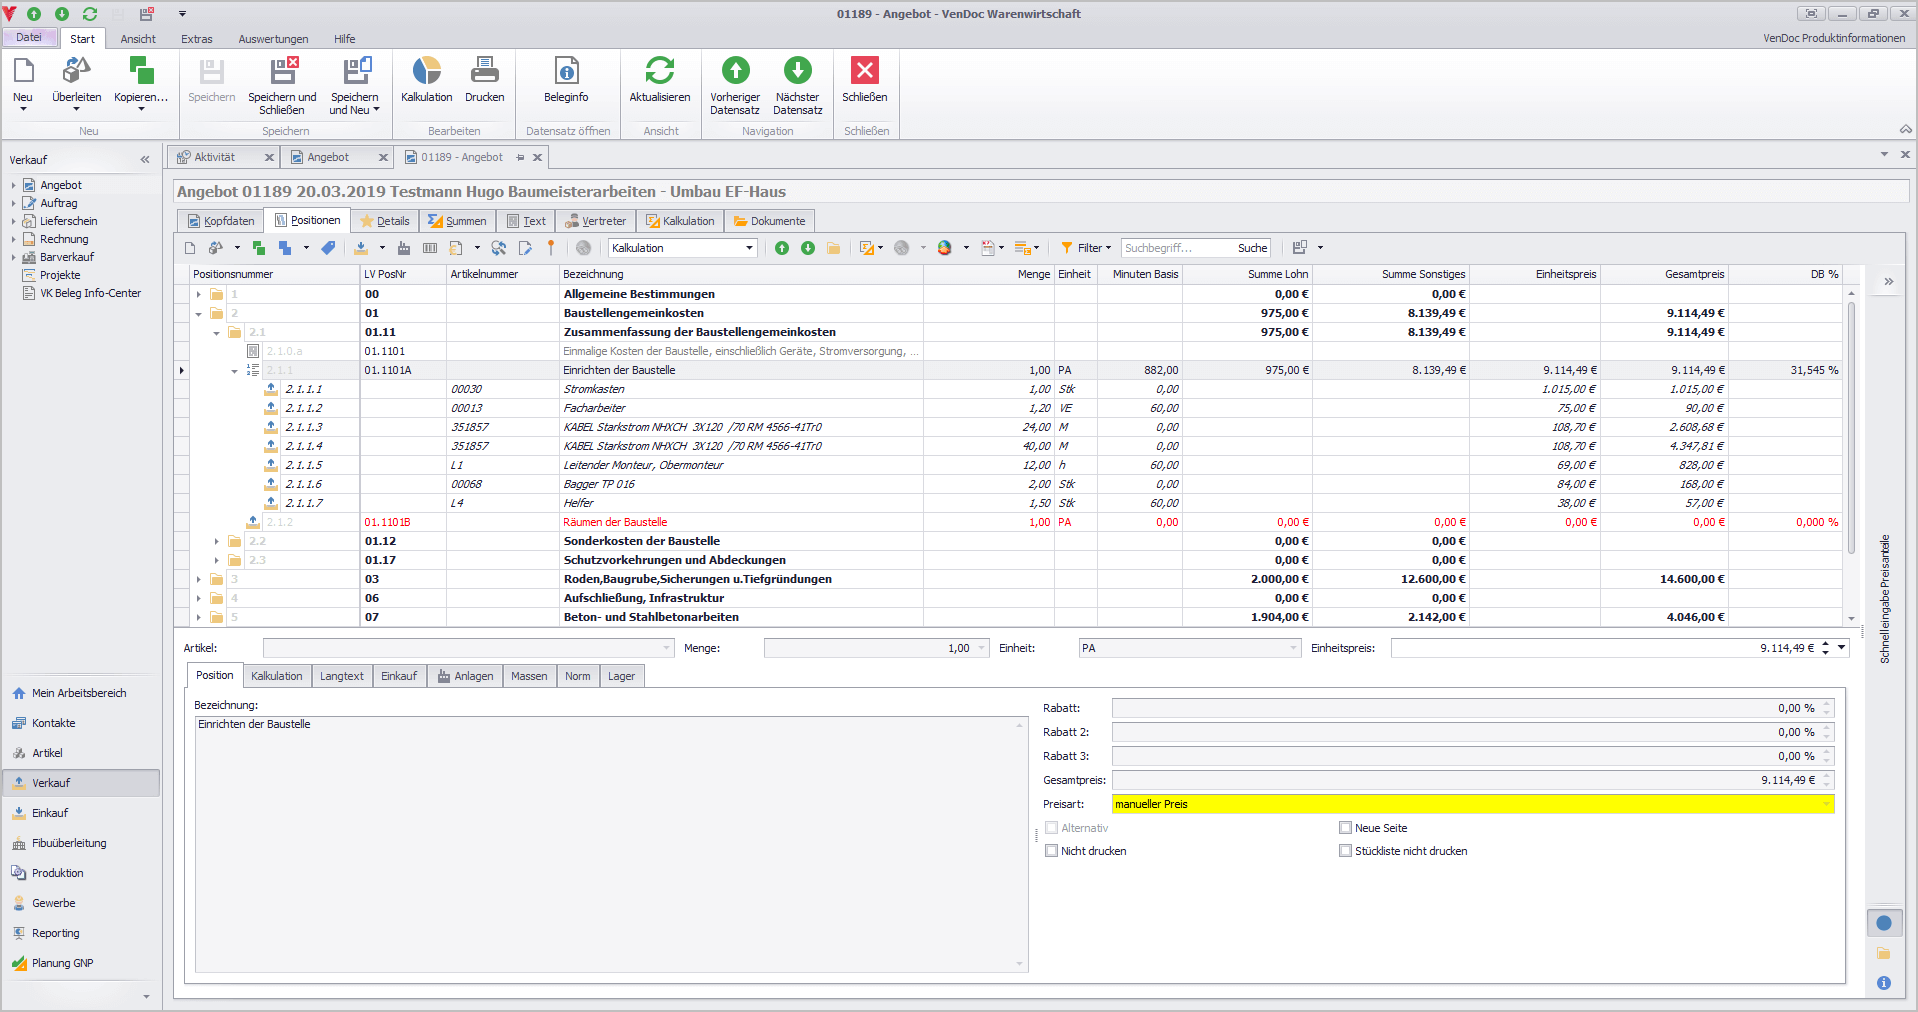The width and height of the screenshot is (1918, 1012).
Task: Click Speichern und Schließen icon
Action: 282,71
